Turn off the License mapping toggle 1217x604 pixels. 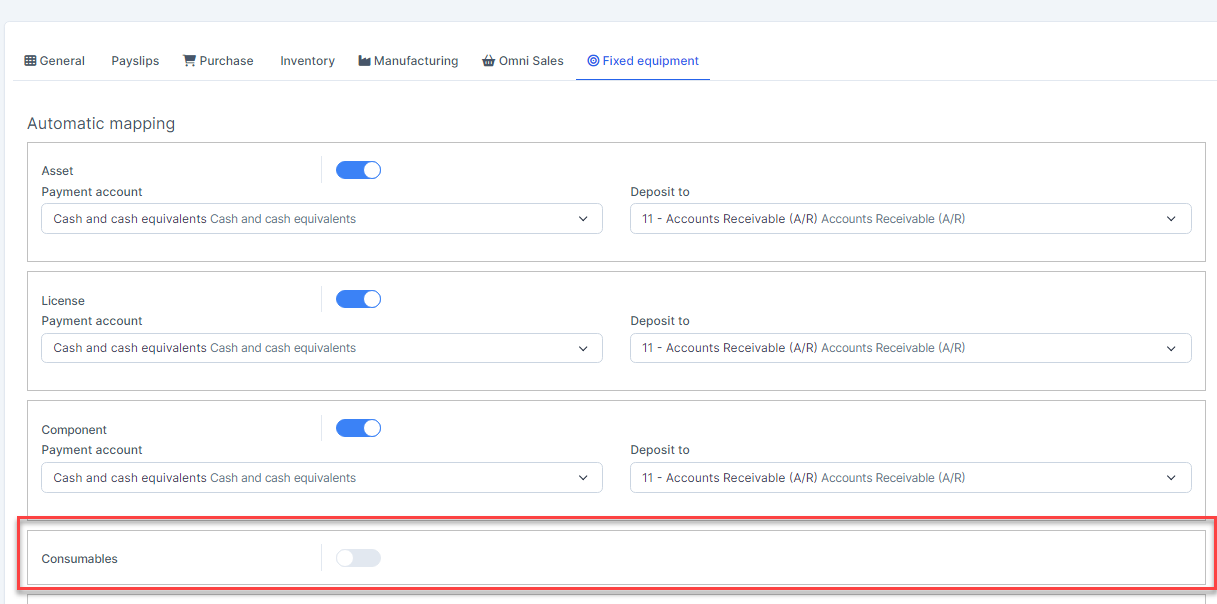pos(358,299)
